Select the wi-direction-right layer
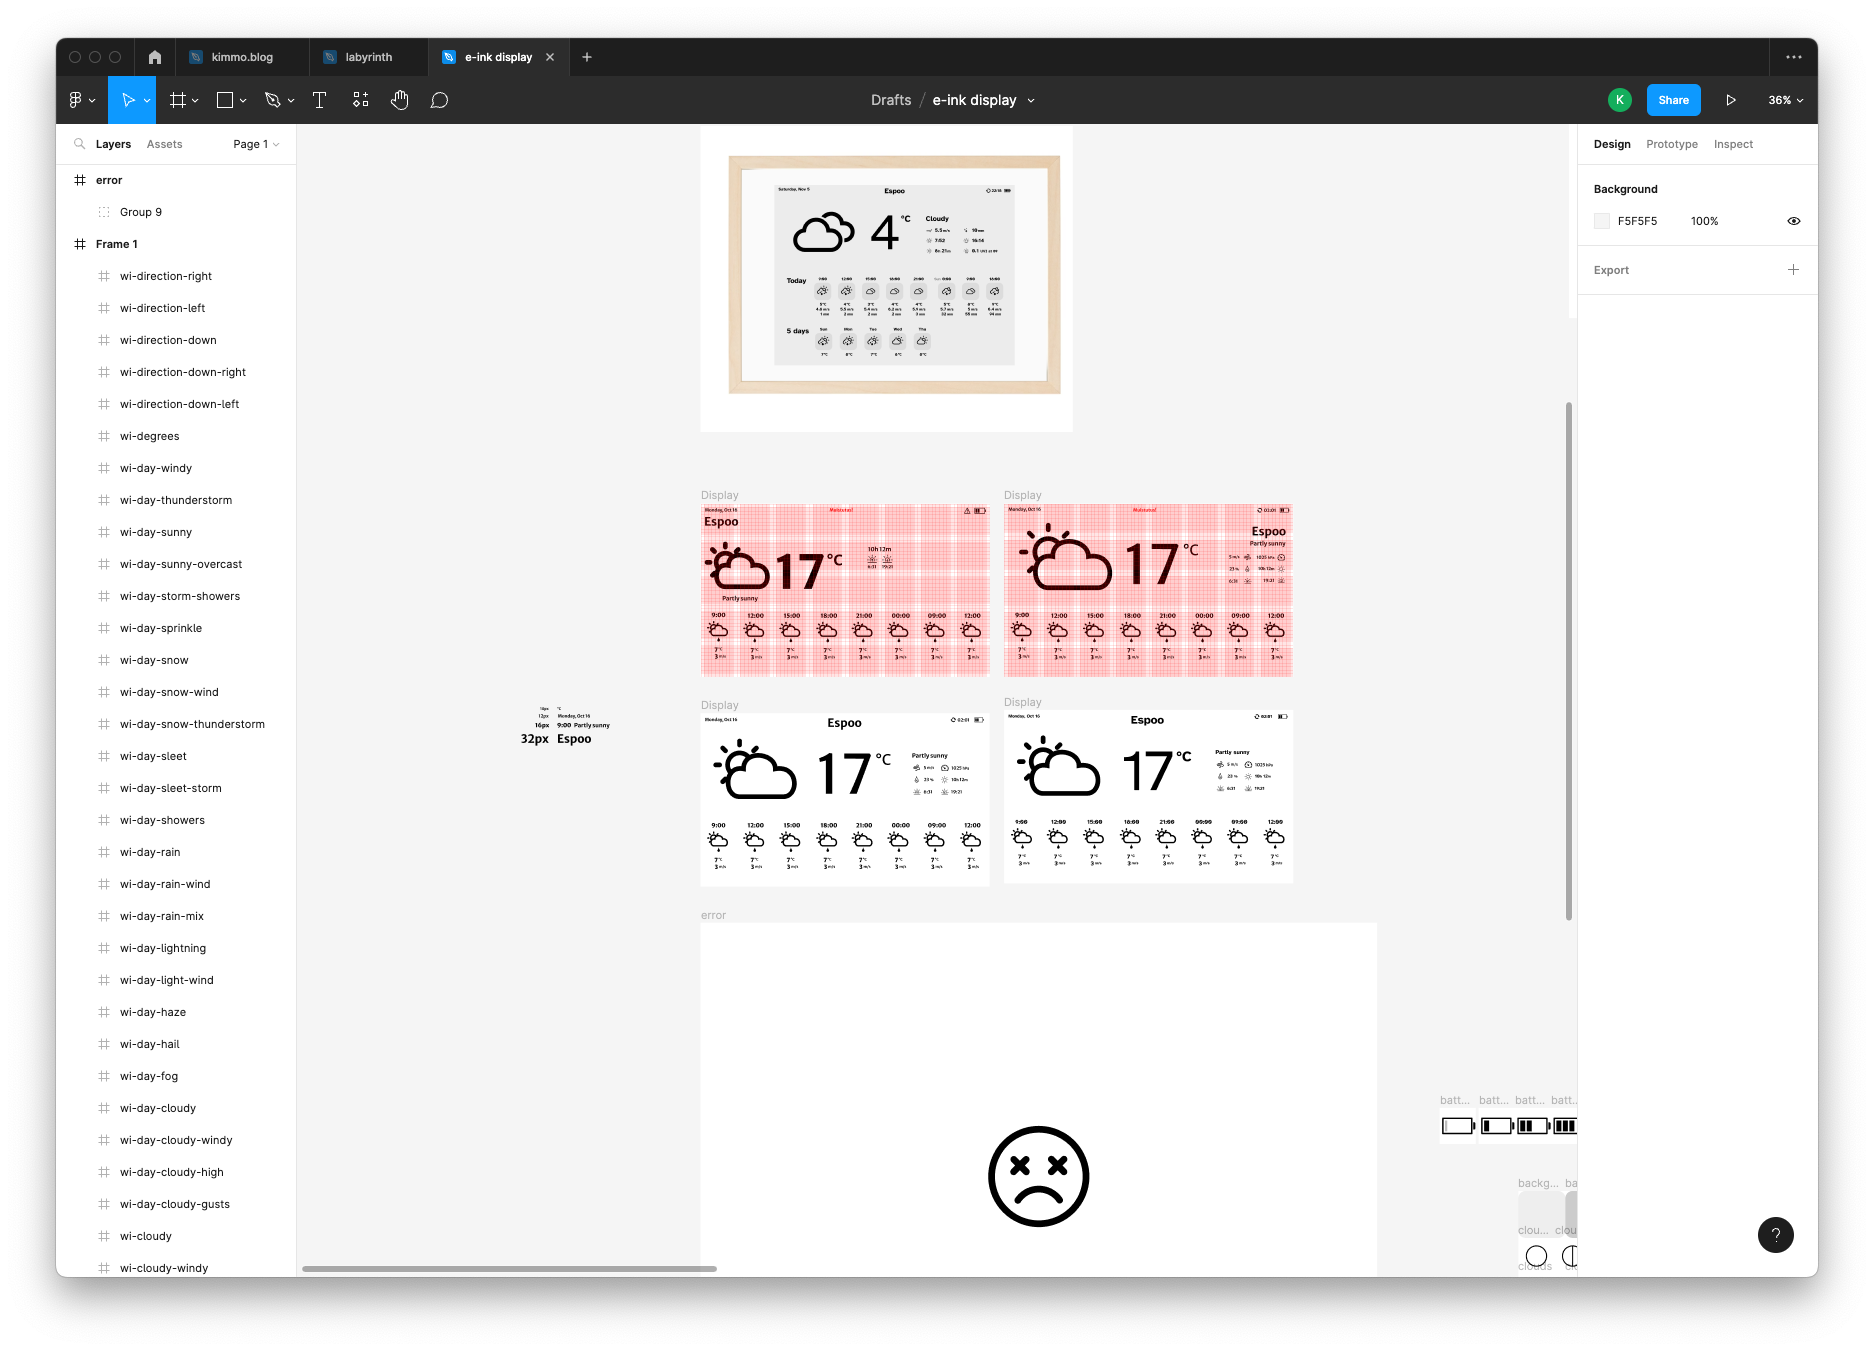Viewport: 1874px width, 1351px height. pos(176,276)
